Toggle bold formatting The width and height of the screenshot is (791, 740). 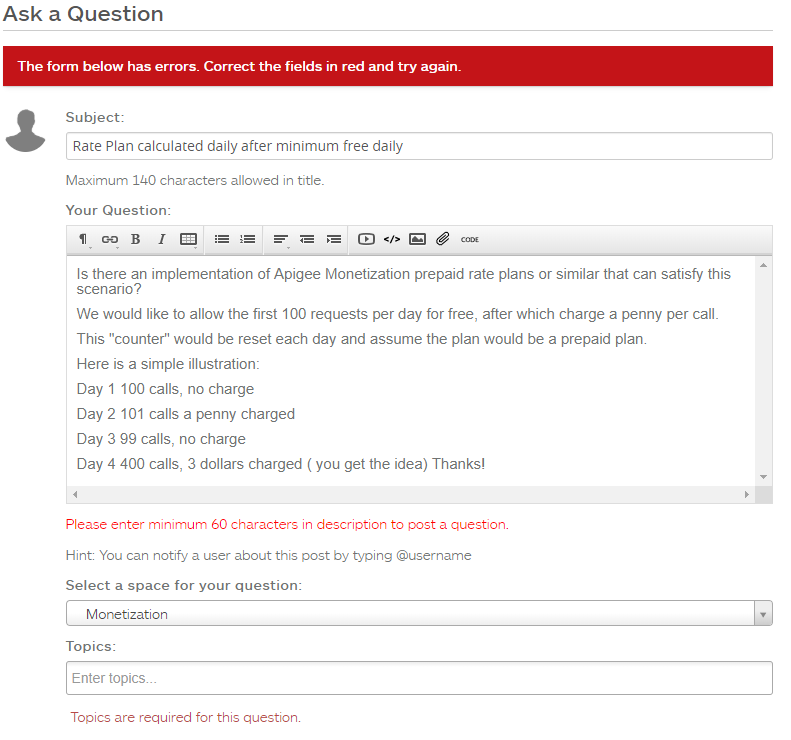pyautogui.click(x=135, y=239)
